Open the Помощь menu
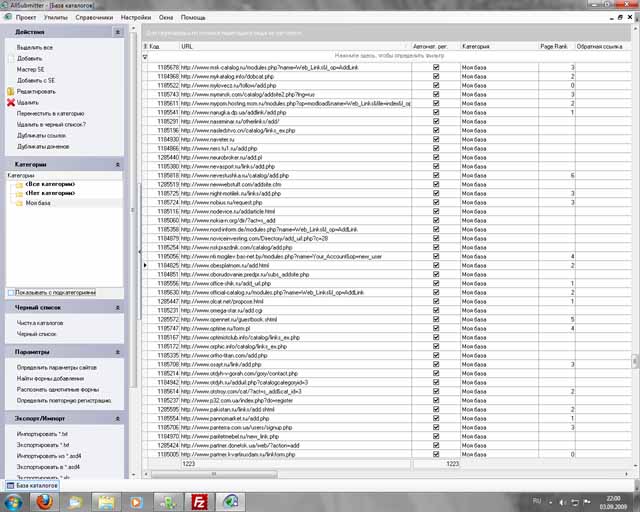 tap(193, 18)
